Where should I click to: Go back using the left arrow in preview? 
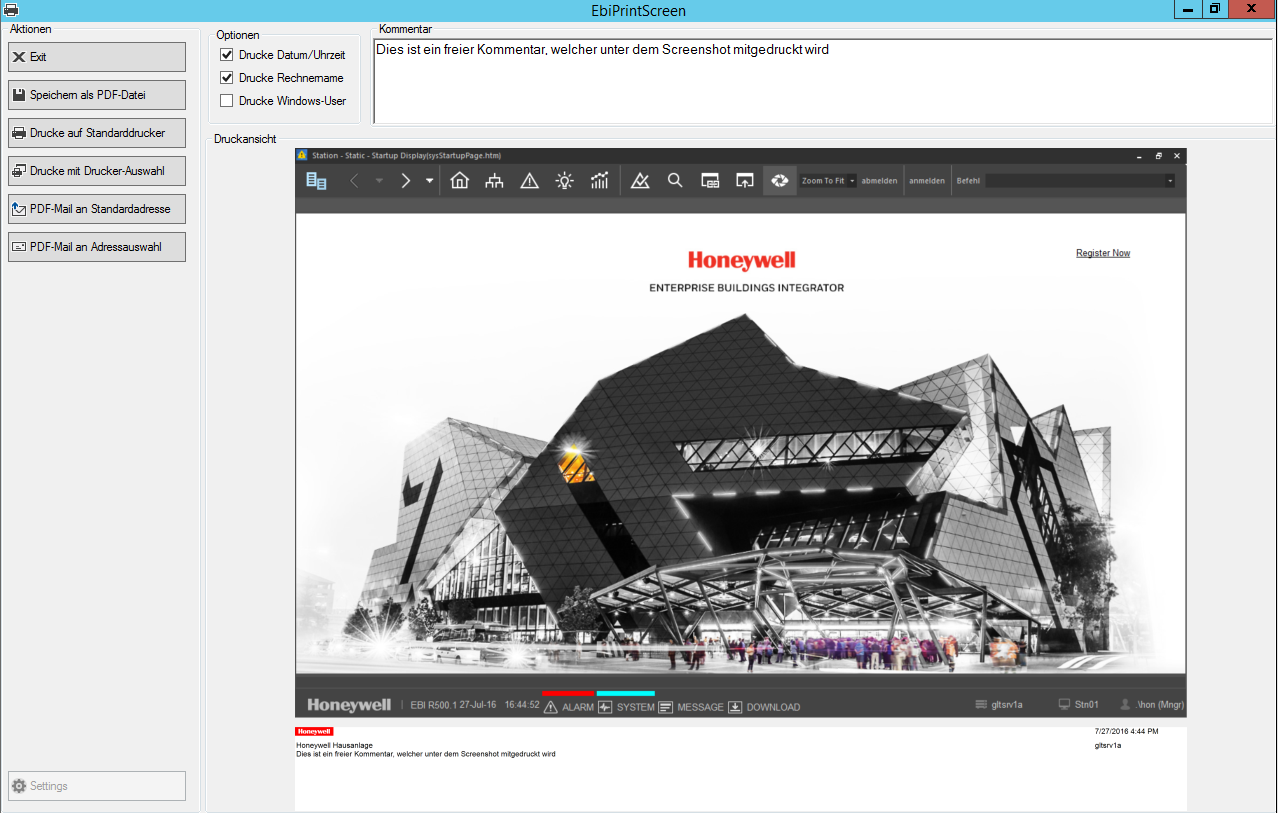coord(354,181)
